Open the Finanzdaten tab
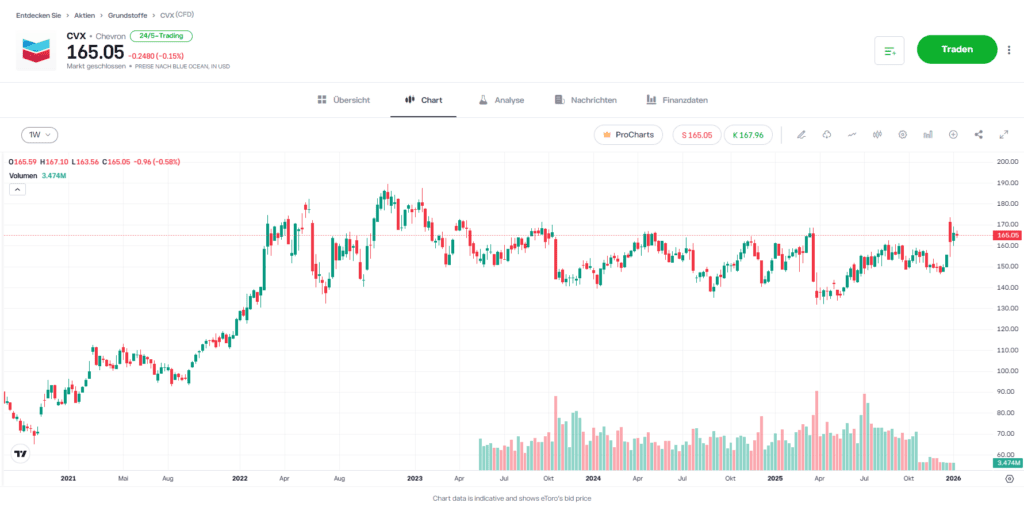This screenshot has width=1024, height=507. pos(677,100)
